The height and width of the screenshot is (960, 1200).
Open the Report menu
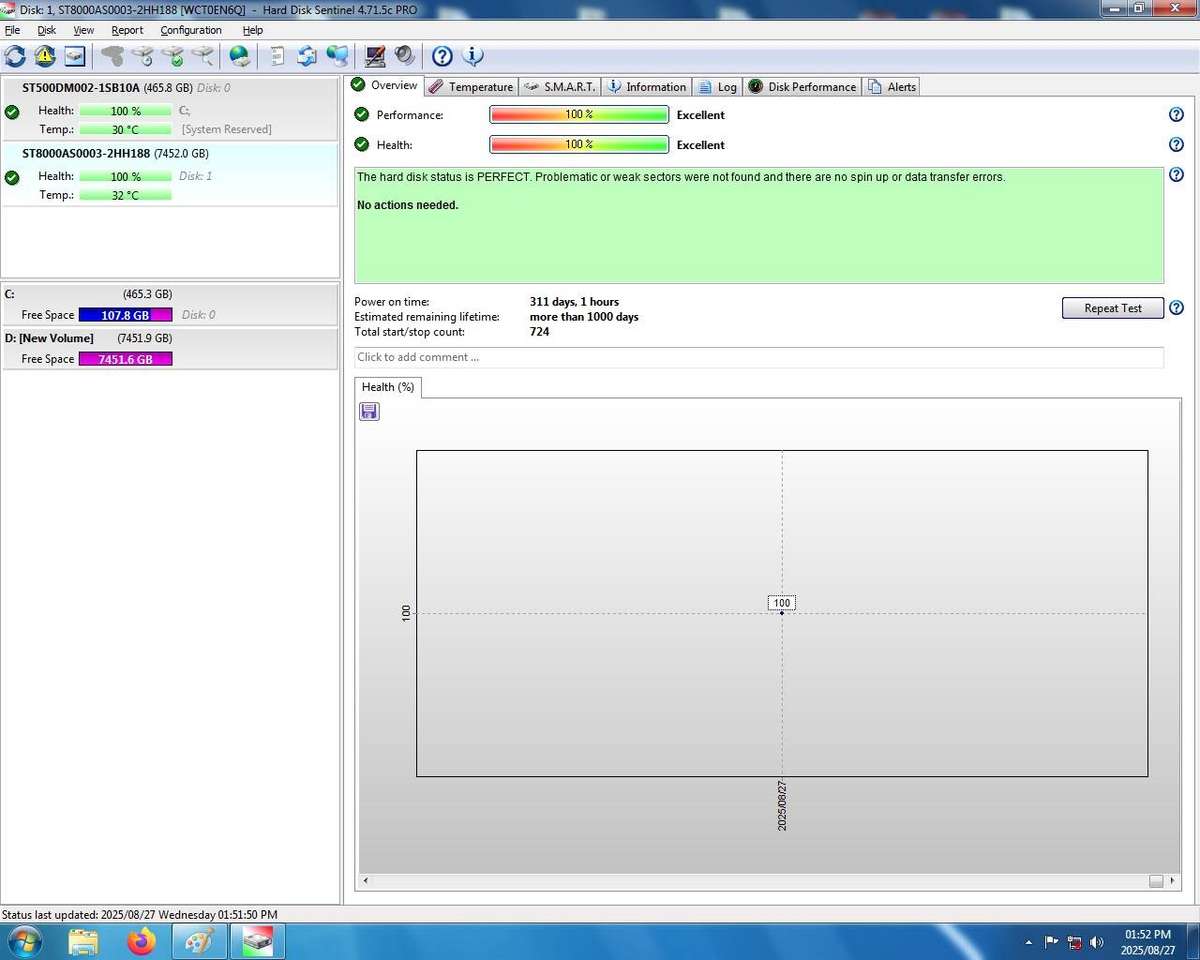pos(127,30)
